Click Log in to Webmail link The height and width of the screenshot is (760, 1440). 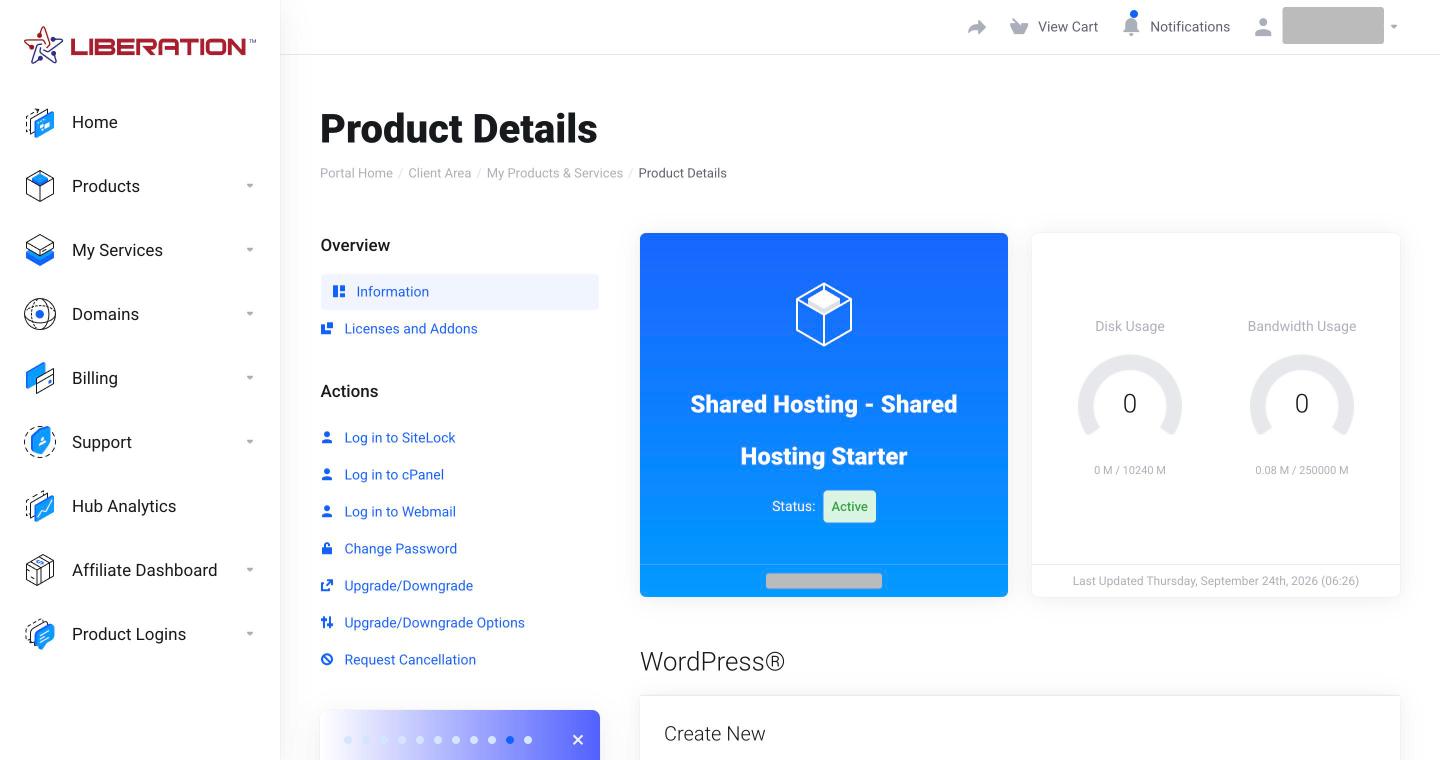(400, 511)
